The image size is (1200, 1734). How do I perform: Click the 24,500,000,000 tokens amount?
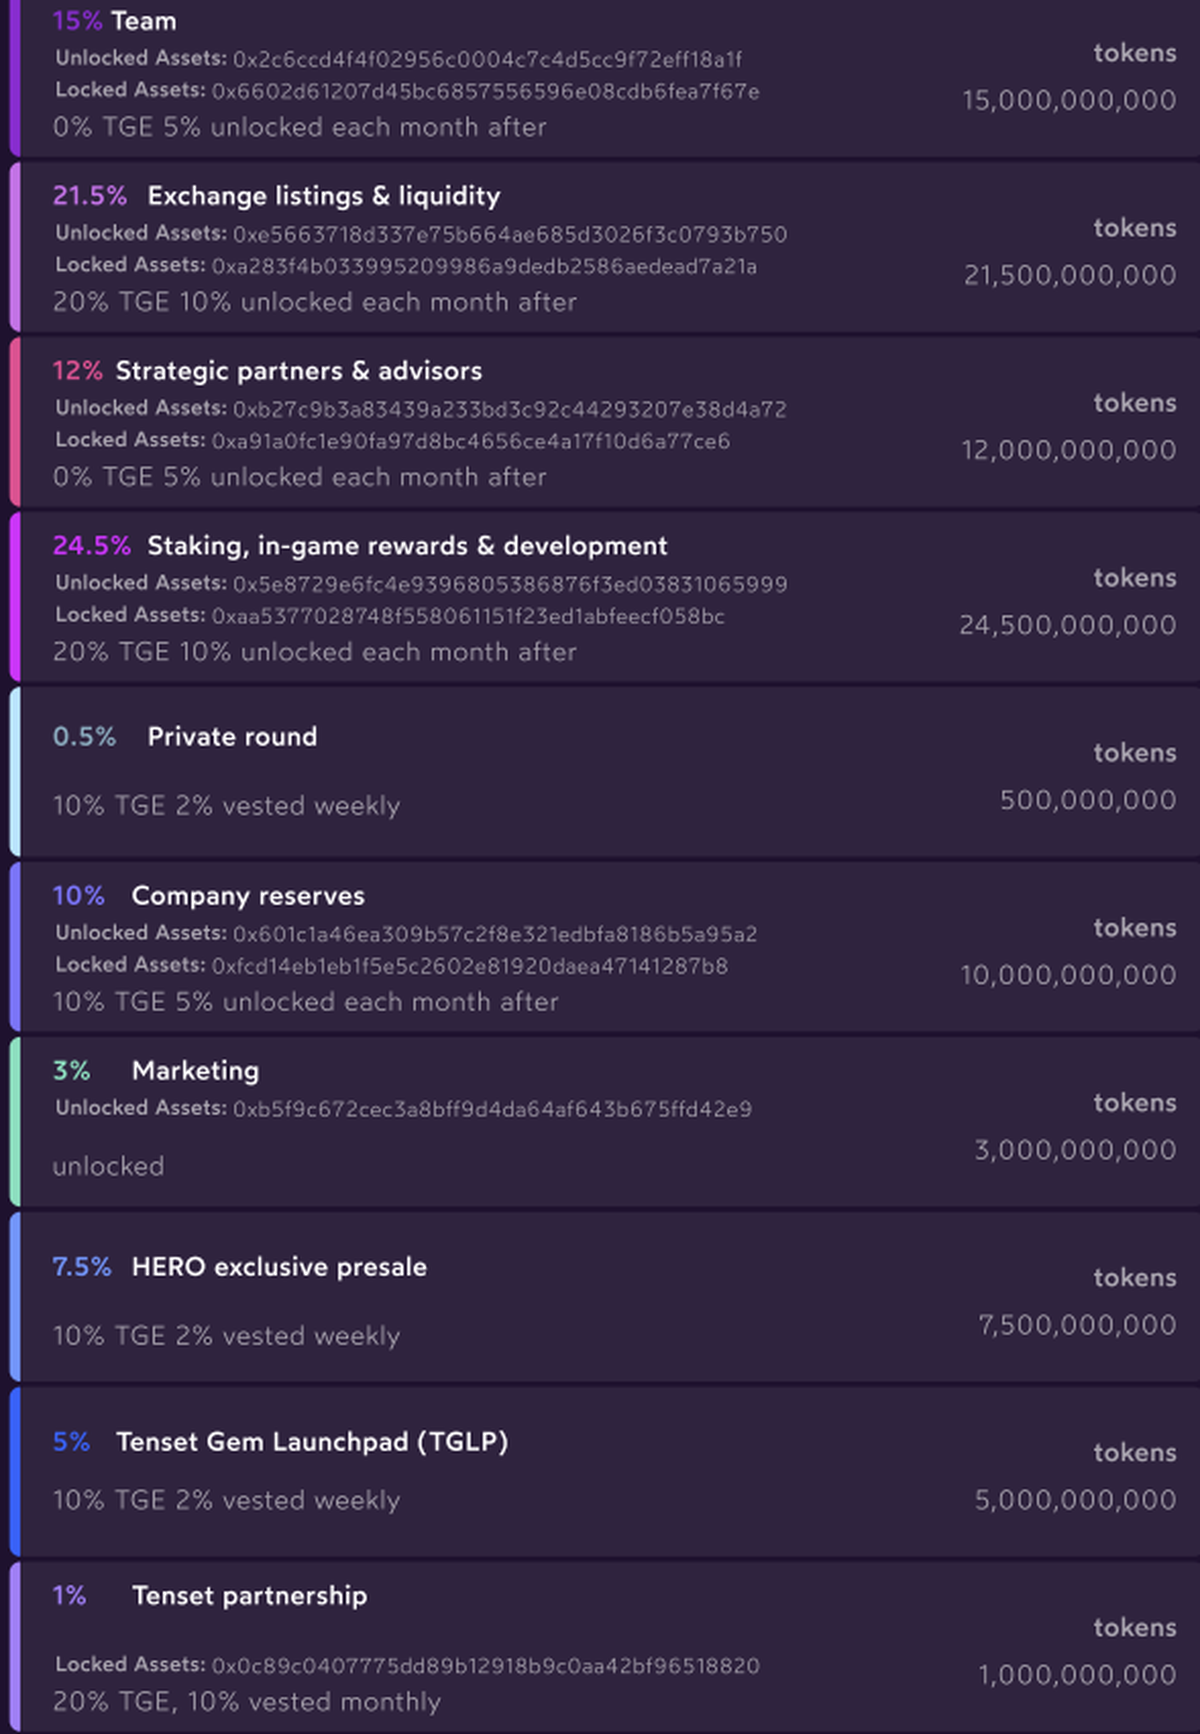1067,626
